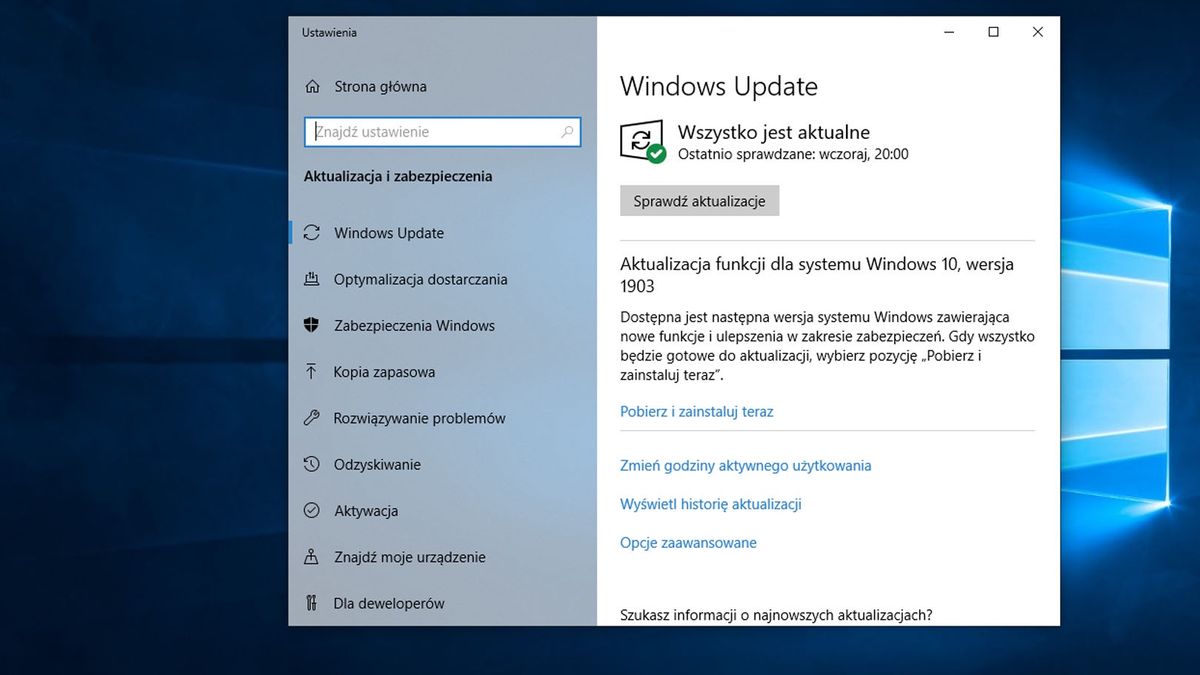Maximize the Ustawienia window

pos(993,32)
